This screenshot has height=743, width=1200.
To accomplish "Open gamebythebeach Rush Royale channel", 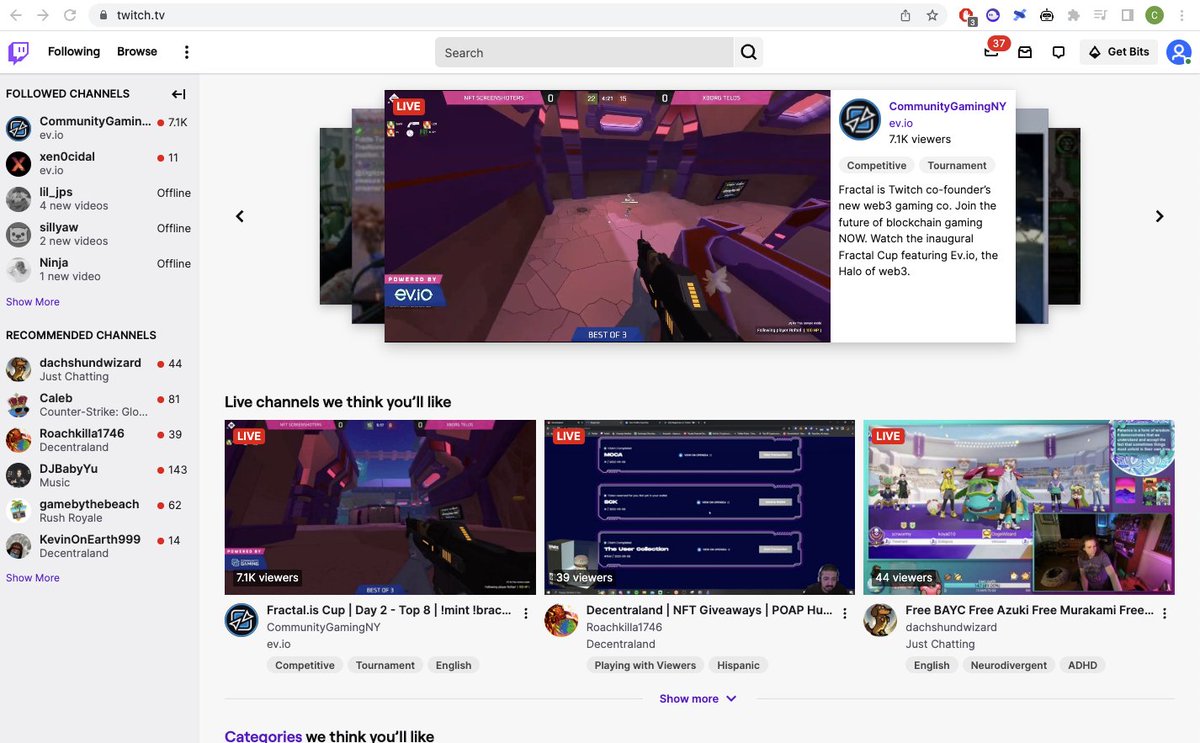I will pyautogui.click(x=98, y=511).
